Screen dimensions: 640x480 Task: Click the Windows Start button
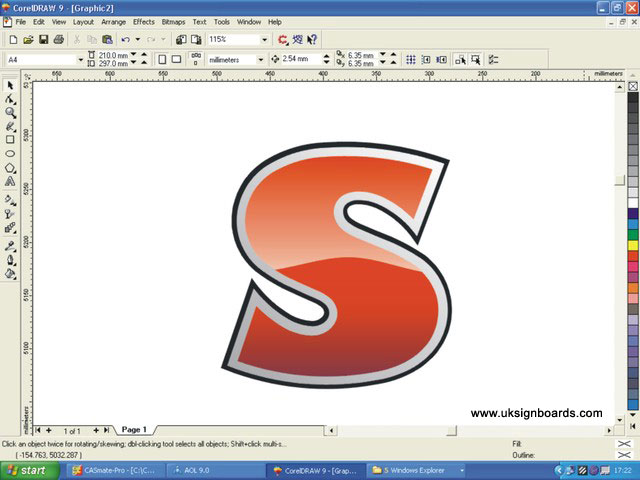26,469
